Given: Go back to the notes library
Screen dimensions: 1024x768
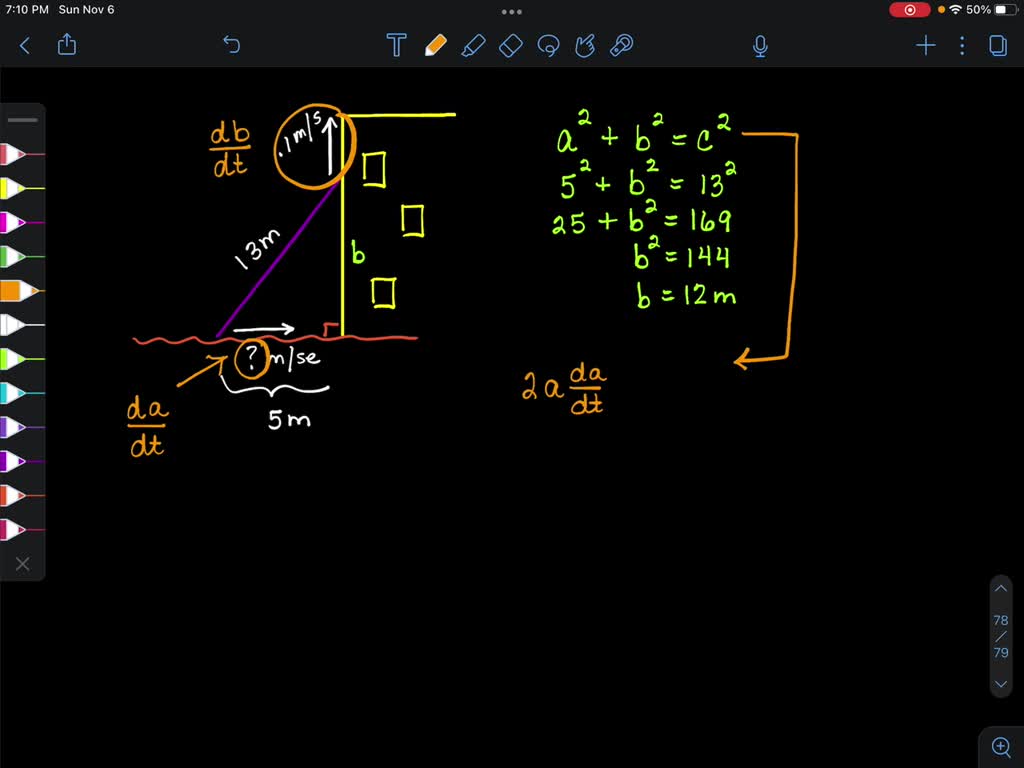Looking at the screenshot, I should (25, 45).
